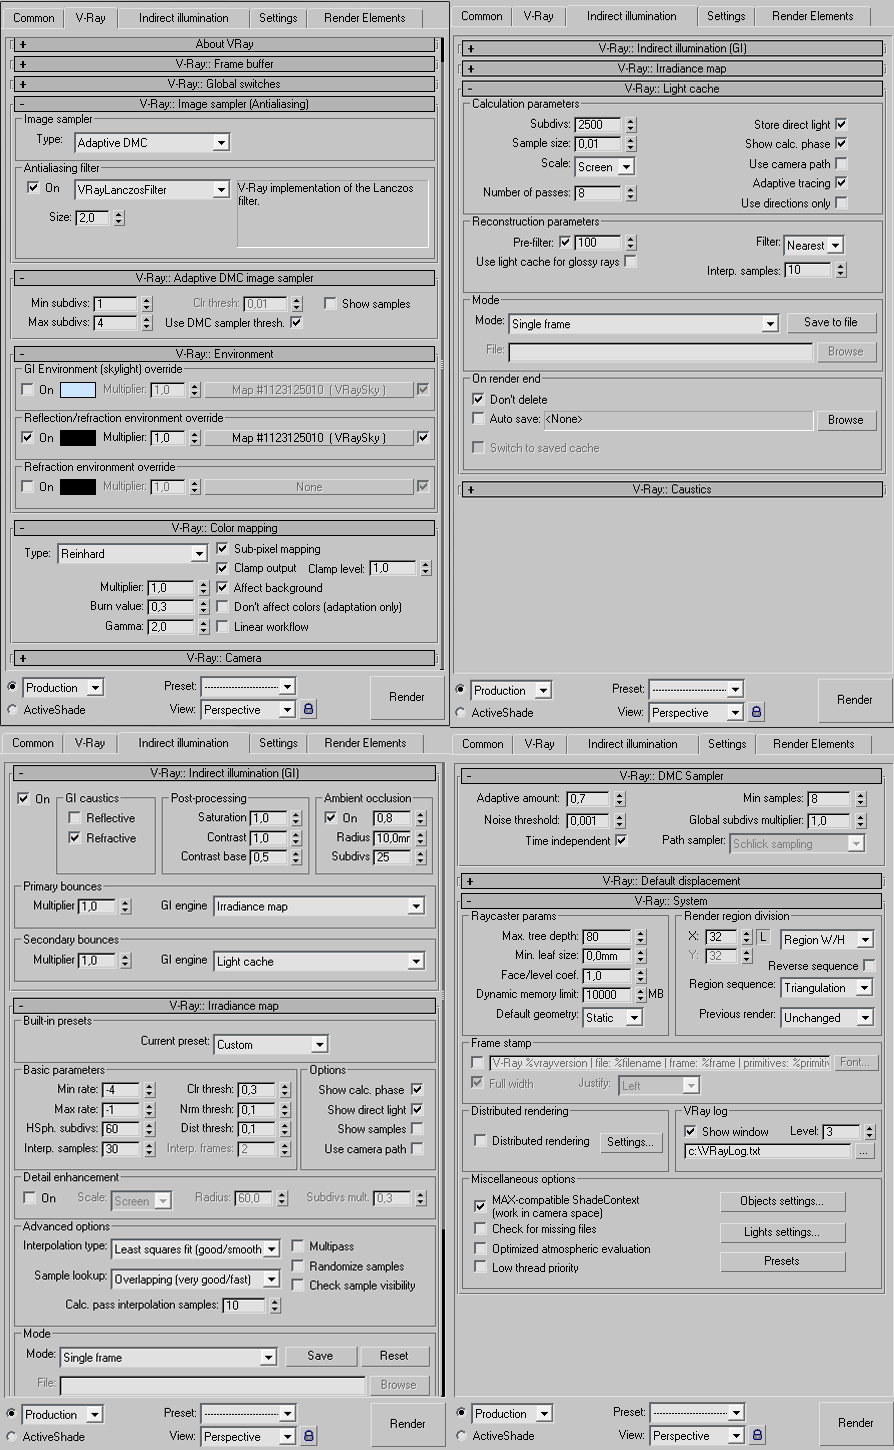The width and height of the screenshot is (894, 1450).
Task: Enable GI Environment (skylight) override On checkbox
Action: [28, 390]
